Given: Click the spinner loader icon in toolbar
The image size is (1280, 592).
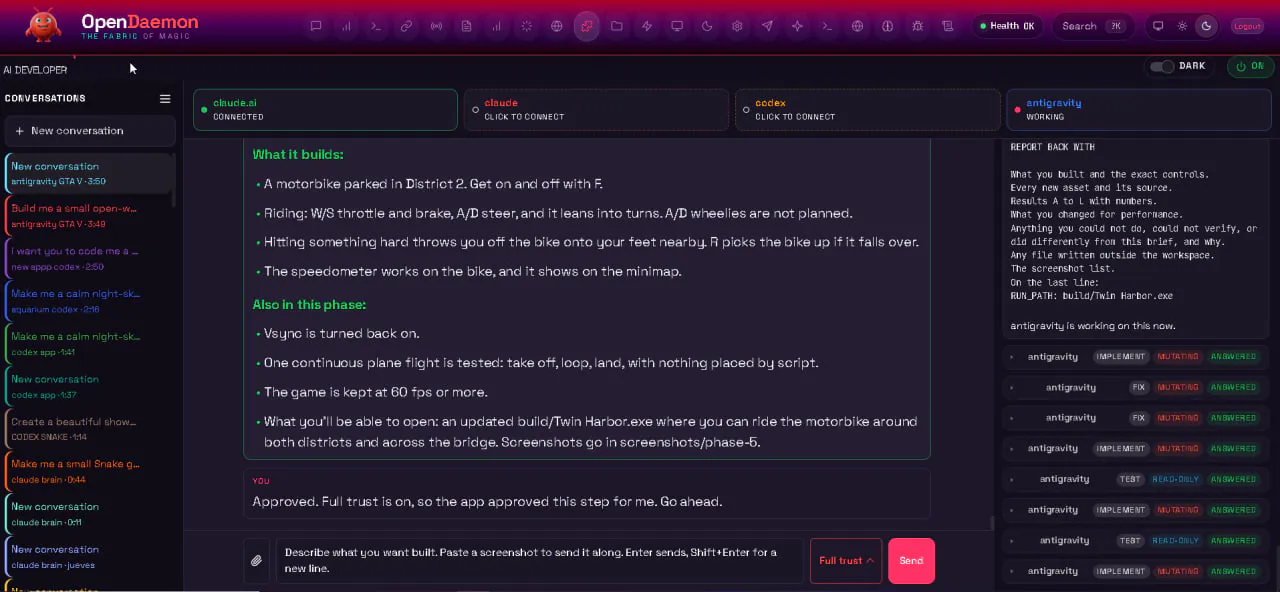Looking at the screenshot, I should coord(526,26).
